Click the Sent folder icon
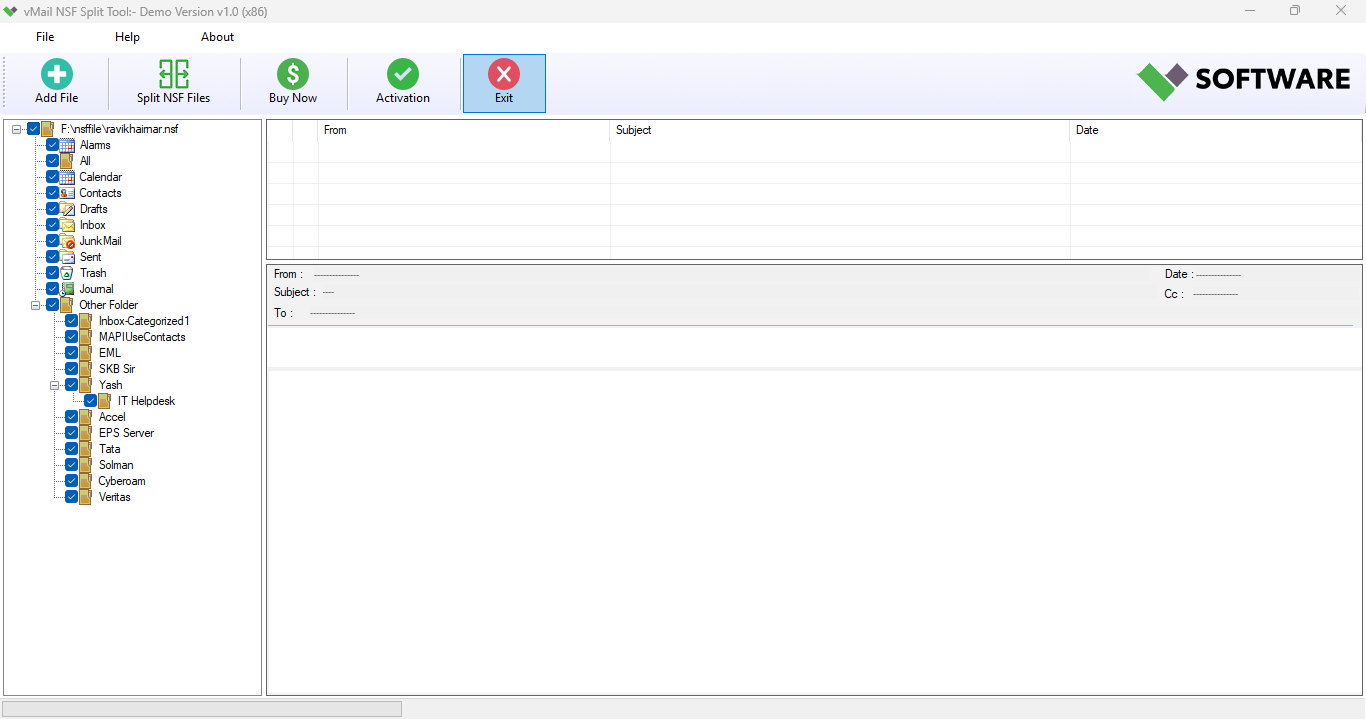Viewport: 1366px width, 720px height. click(68, 257)
